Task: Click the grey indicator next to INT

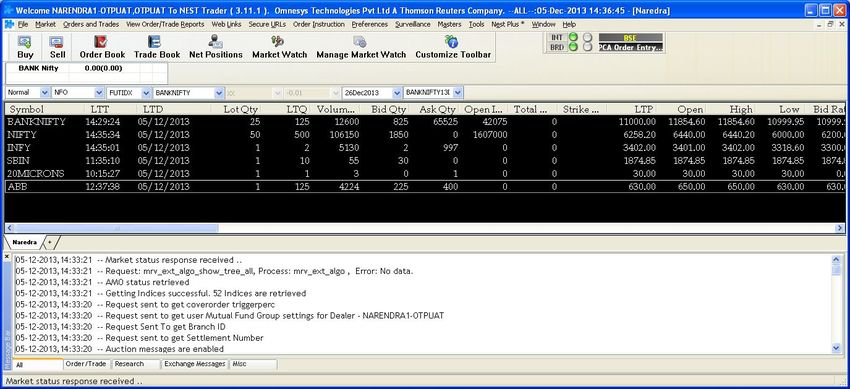Action: (588, 37)
